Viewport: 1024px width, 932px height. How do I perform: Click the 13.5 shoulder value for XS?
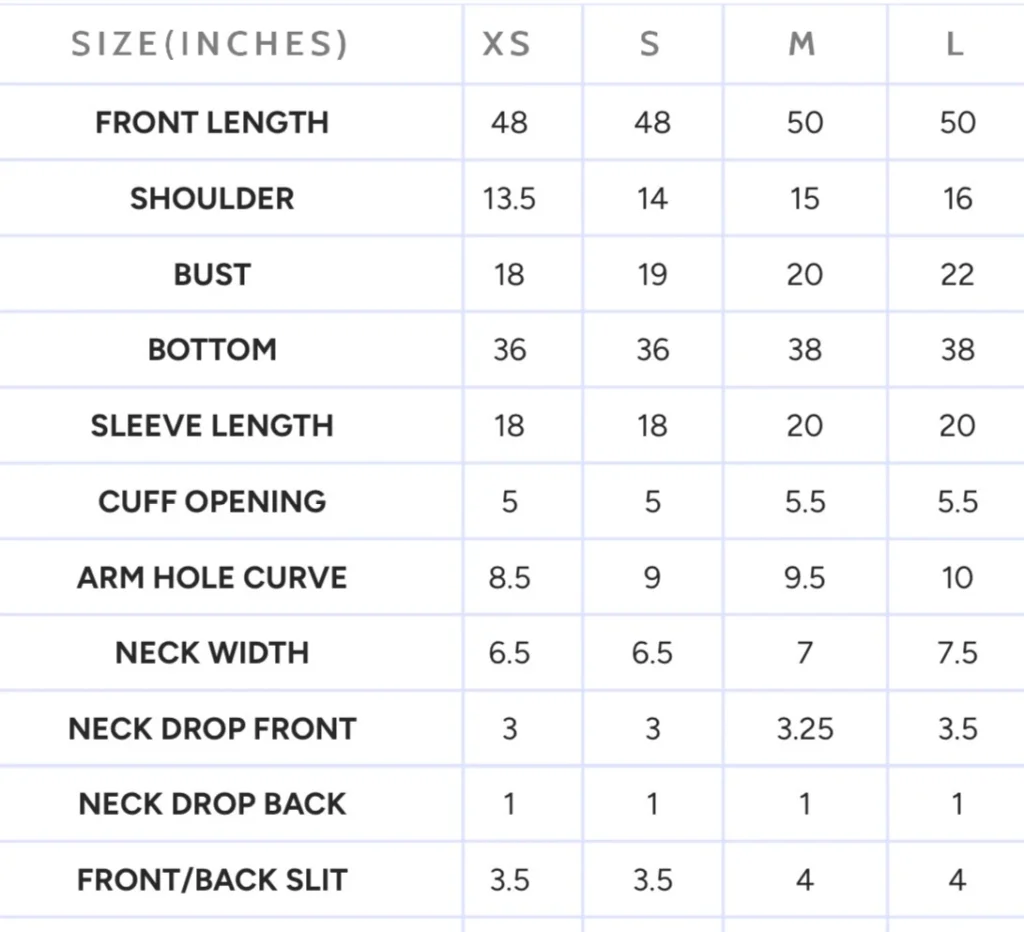tap(509, 199)
